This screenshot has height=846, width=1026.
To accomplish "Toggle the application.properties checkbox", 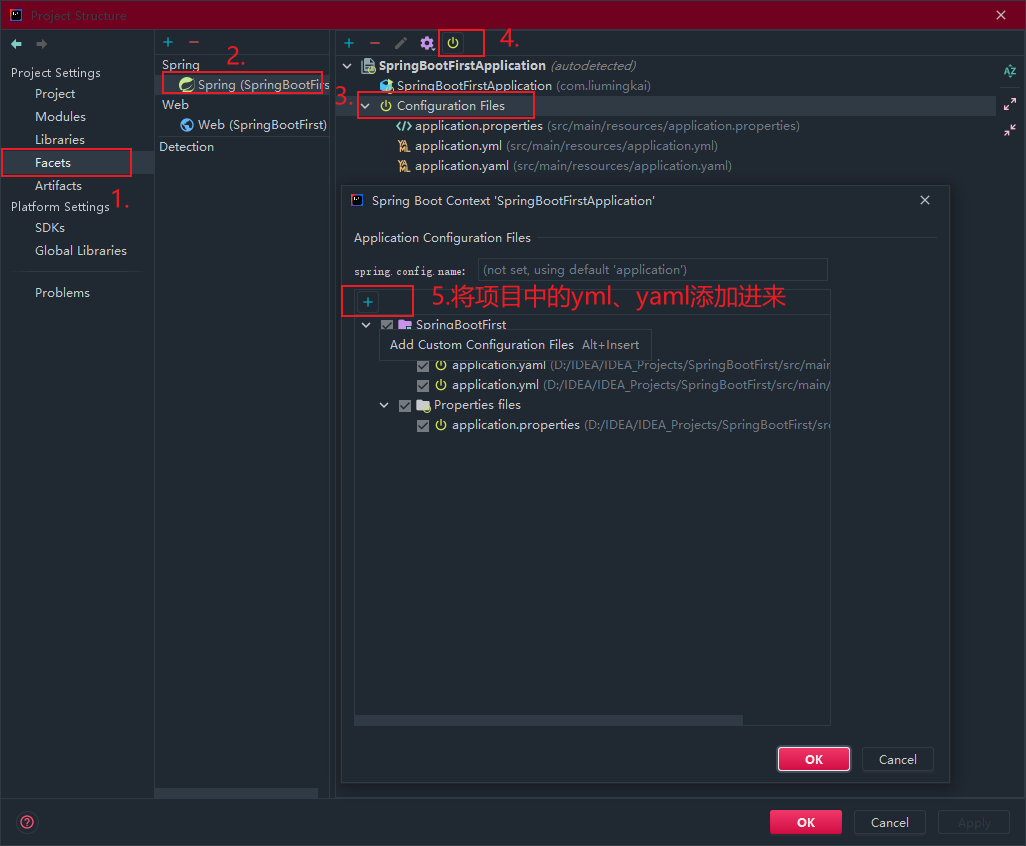I will tap(424, 425).
